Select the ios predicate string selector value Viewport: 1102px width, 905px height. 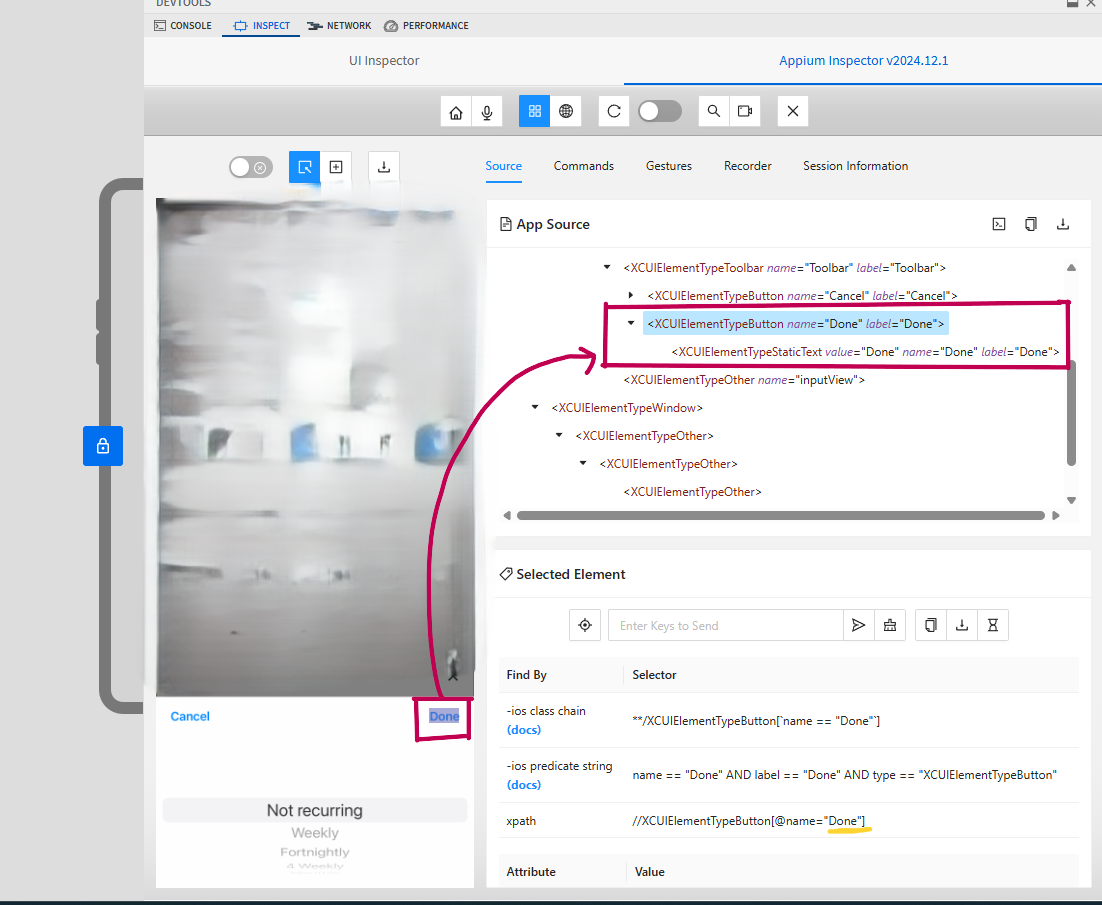[844, 775]
